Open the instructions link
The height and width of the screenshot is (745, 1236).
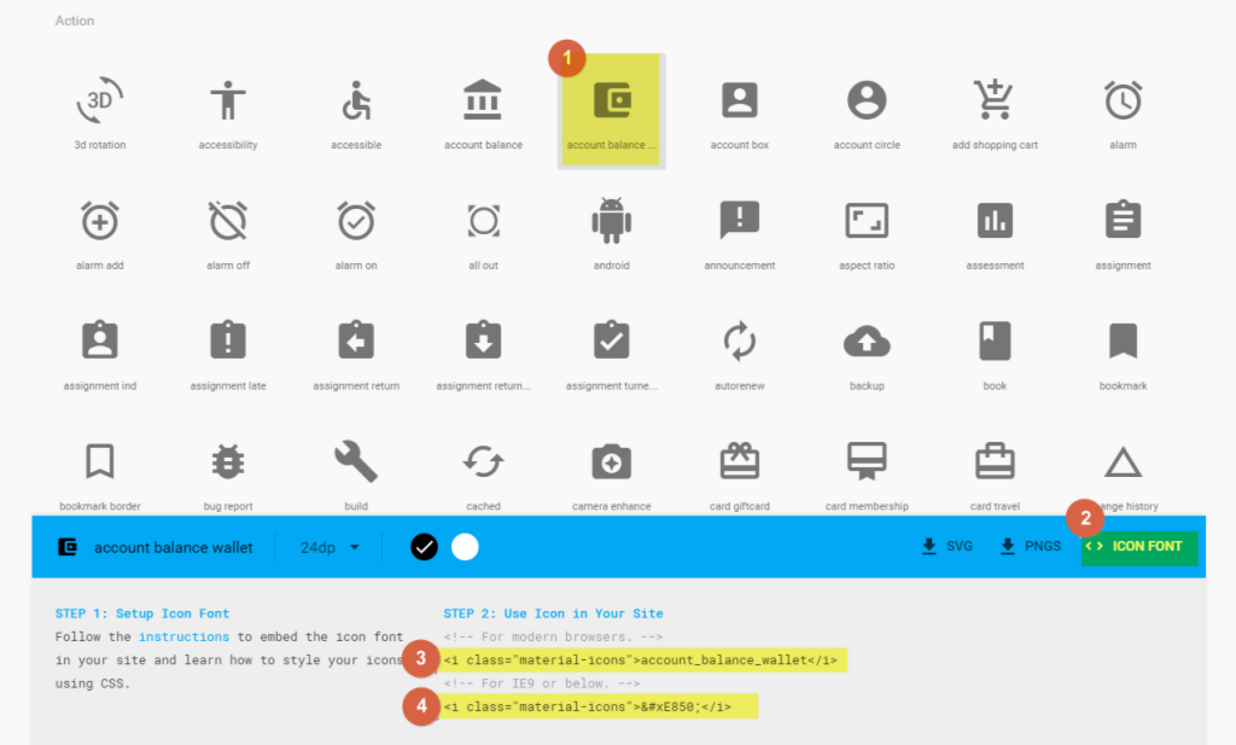pos(184,636)
